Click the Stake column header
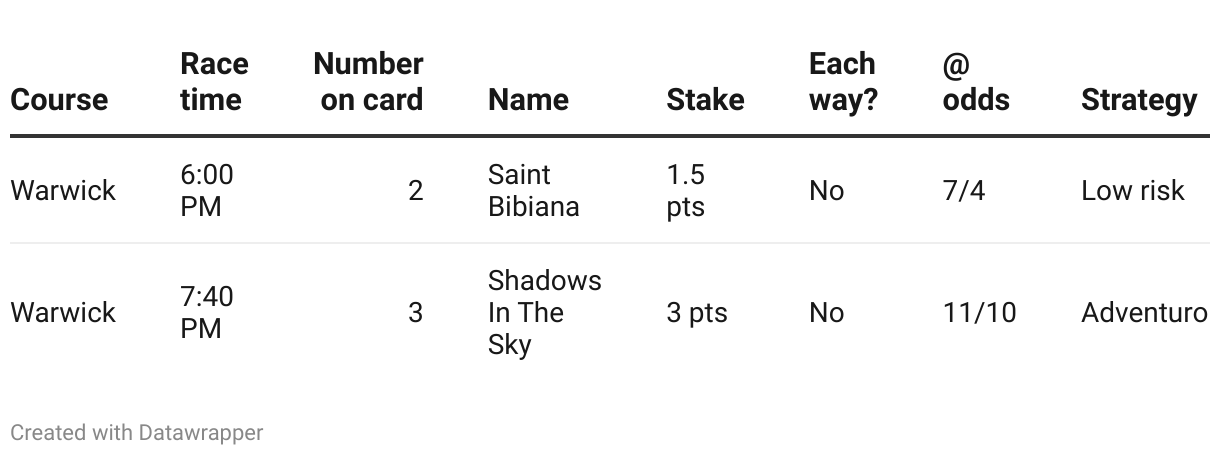Viewport: 1220px width, 456px height. point(705,100)
